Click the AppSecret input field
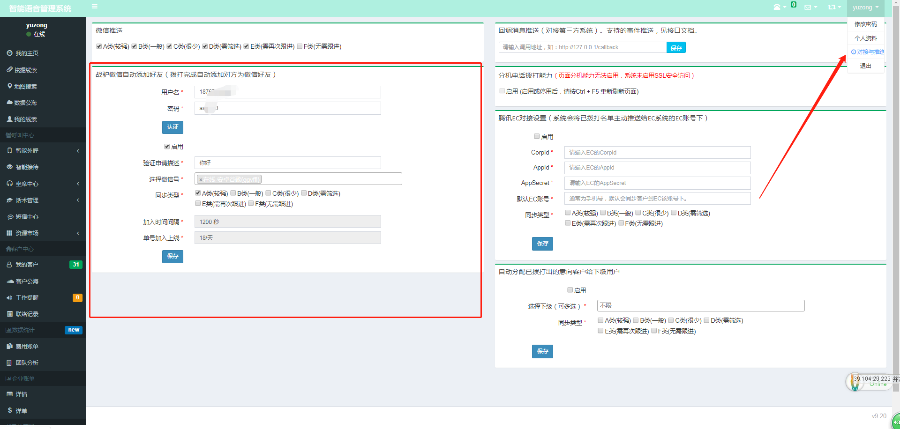The image size is (900, 429). coord(657,183)
